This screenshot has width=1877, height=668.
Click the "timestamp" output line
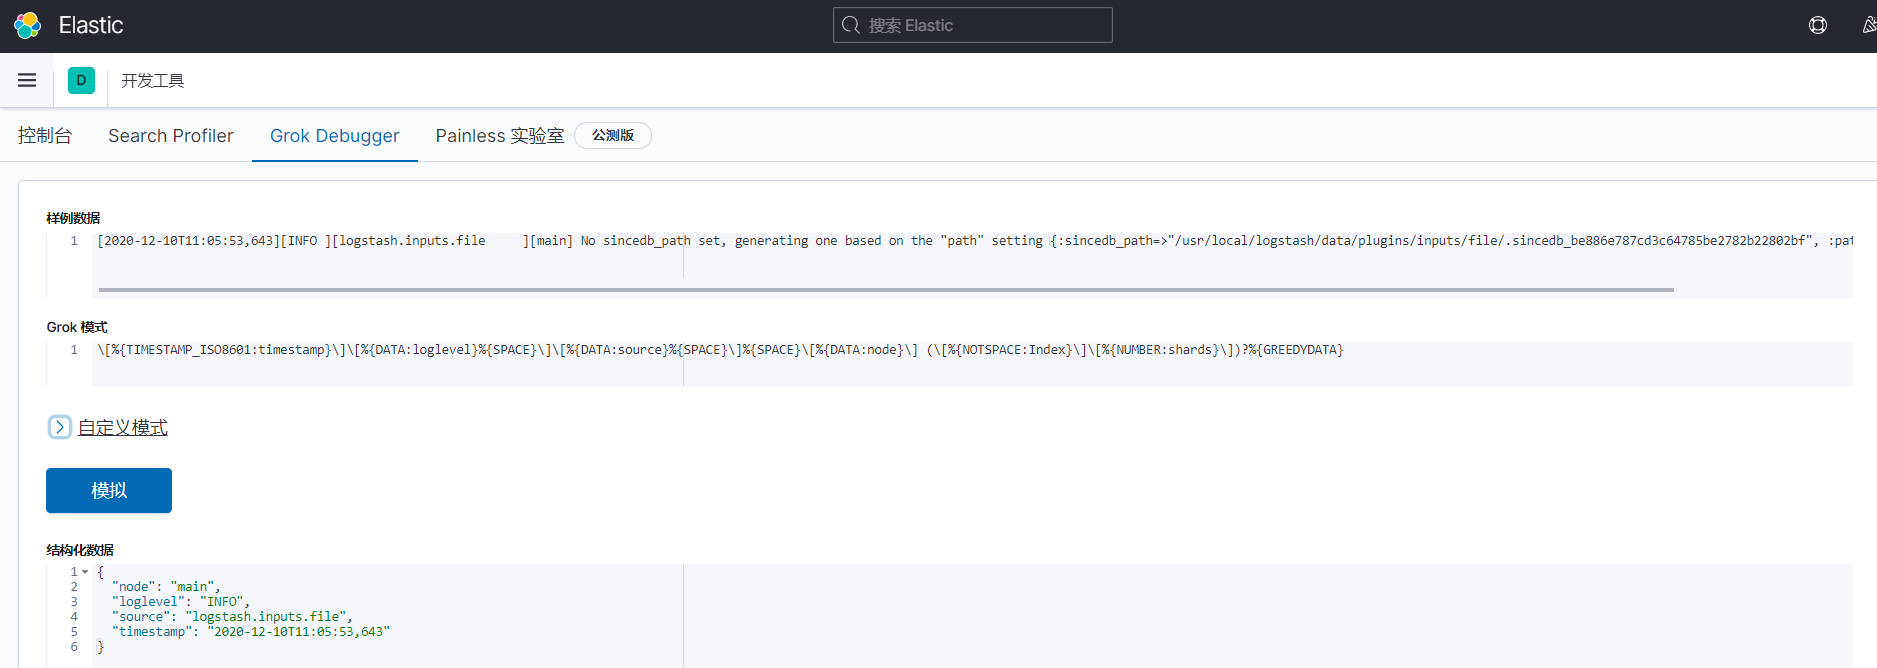tap(251, 632)
